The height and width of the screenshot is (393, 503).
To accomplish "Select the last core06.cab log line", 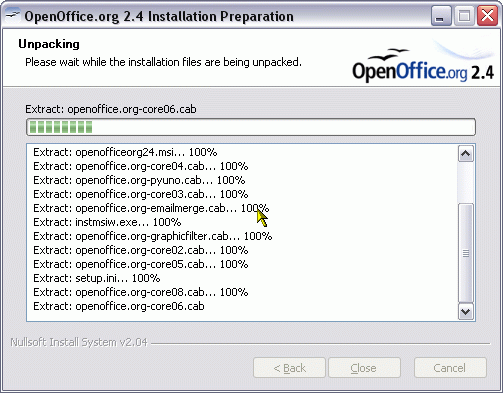I will 119,306.
